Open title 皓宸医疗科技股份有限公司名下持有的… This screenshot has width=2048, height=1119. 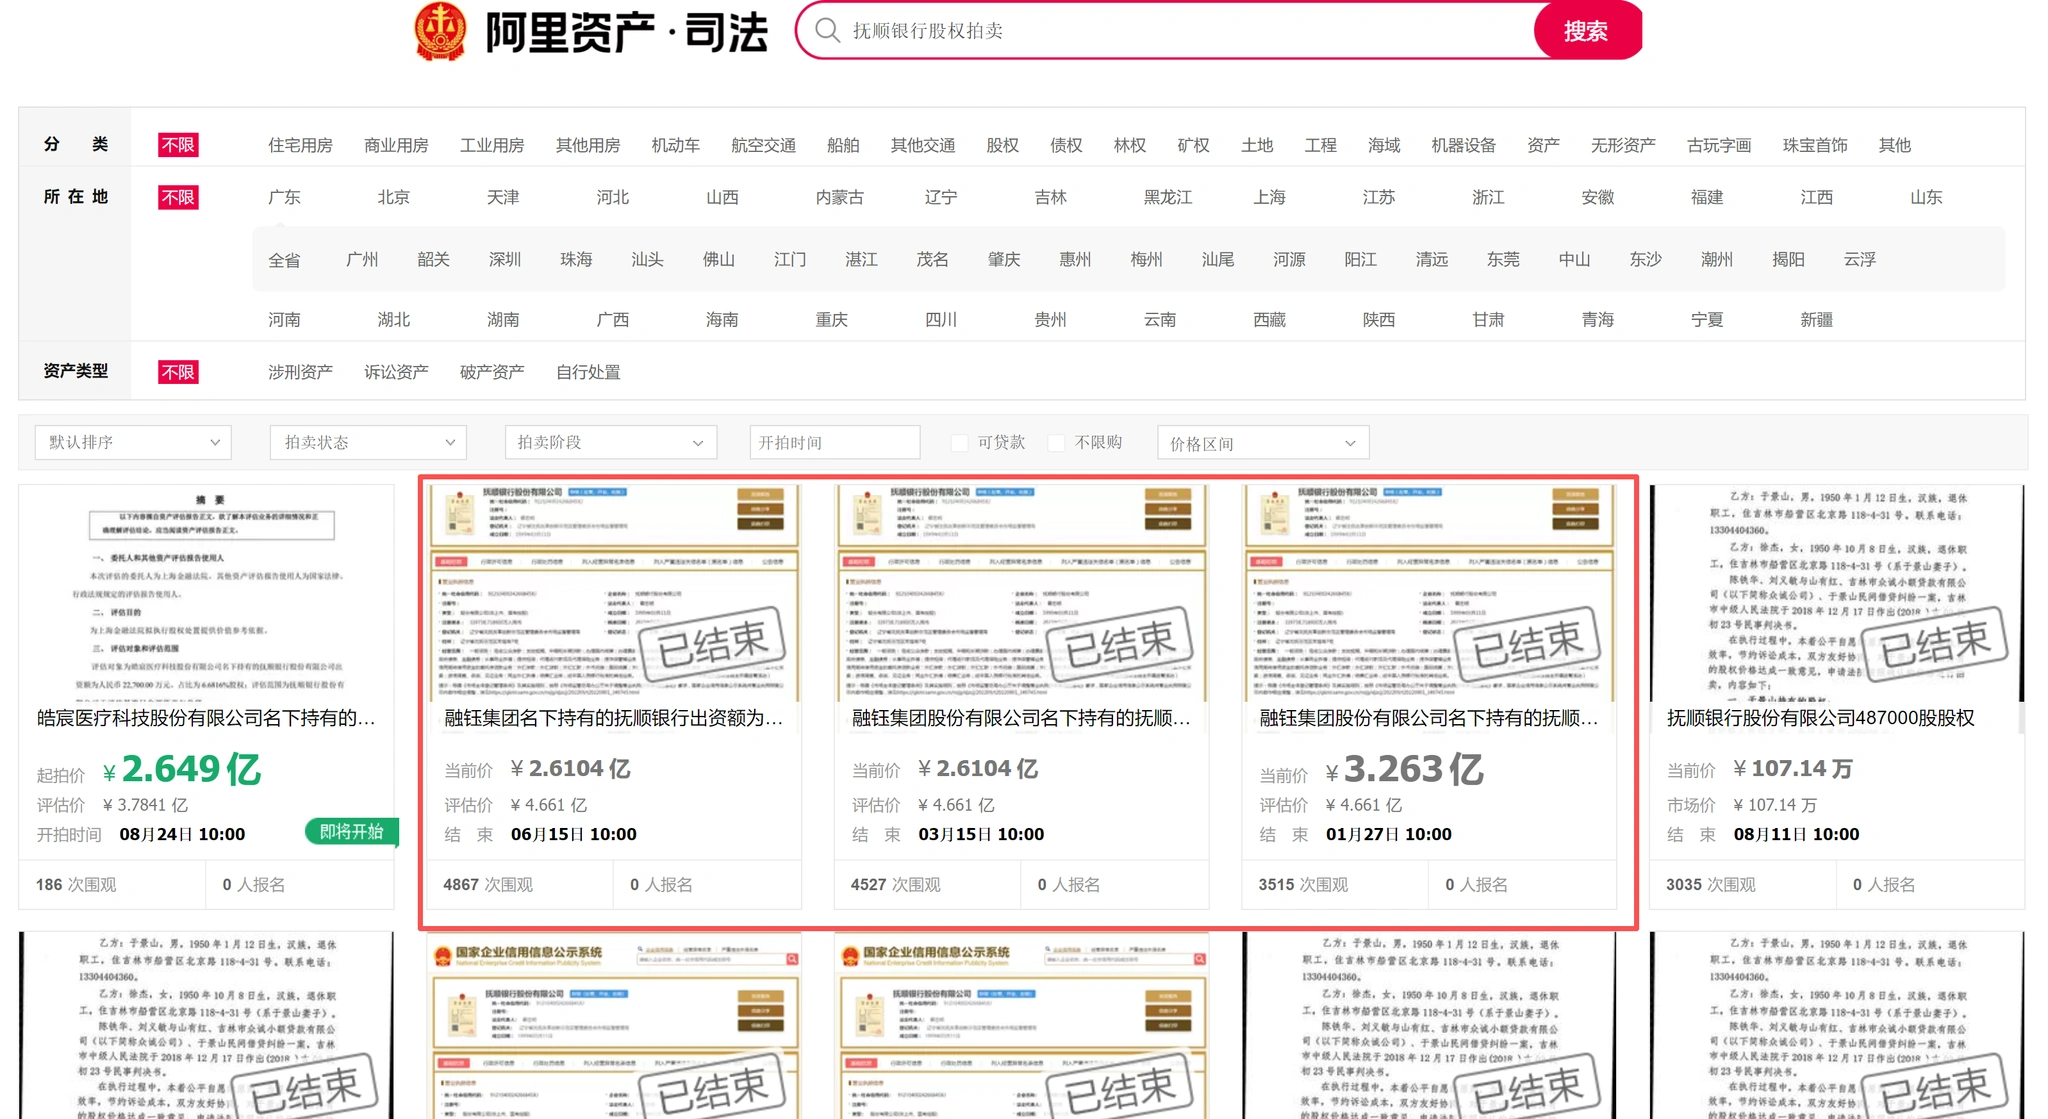tap(206, 718)
